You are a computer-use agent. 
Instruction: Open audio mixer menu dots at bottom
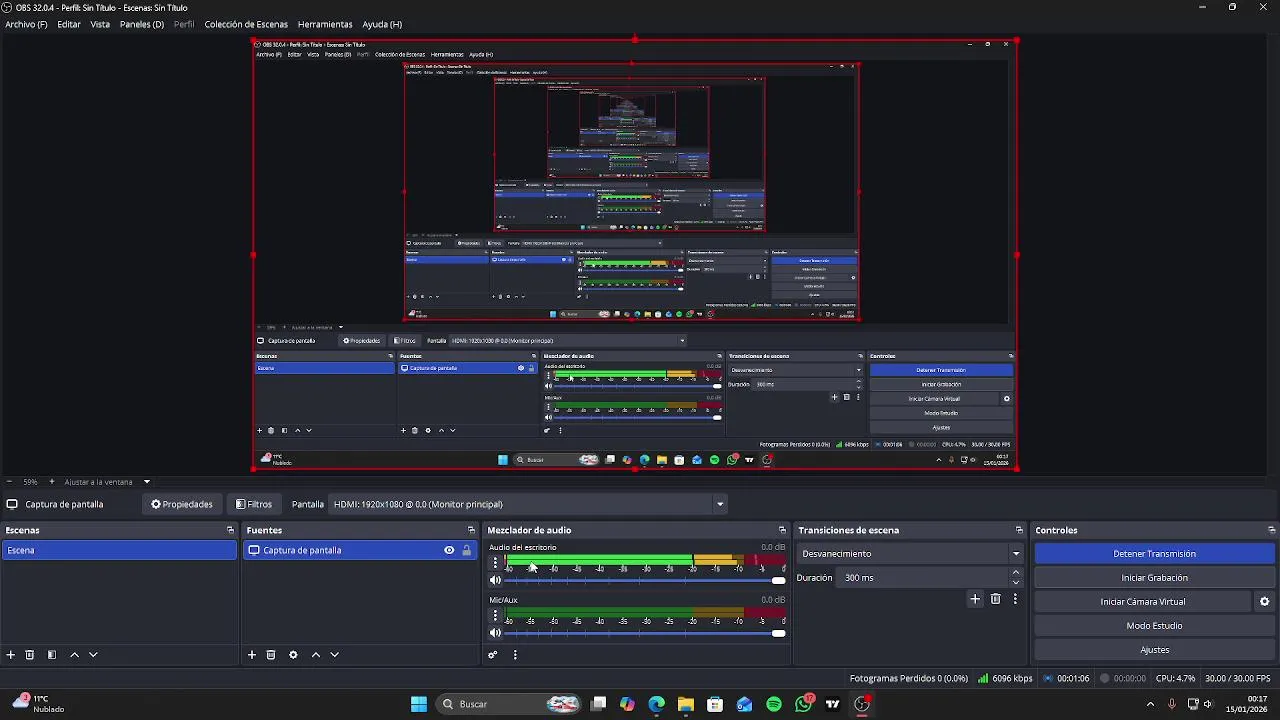click(515, 655)
